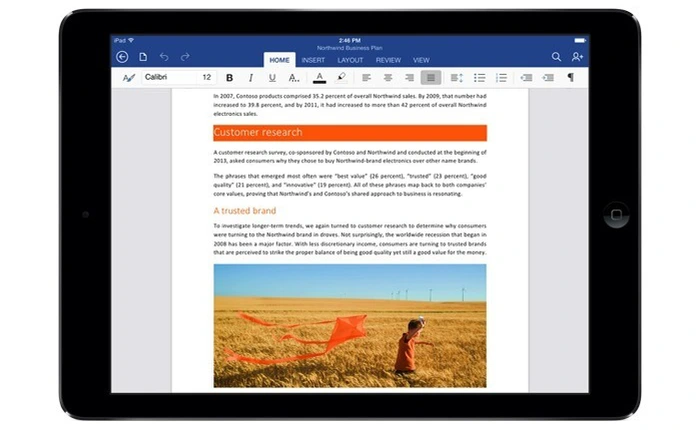Image resolution: width=700 pixels, height=430 pixels.
Task: Place cursor in 'The phrases that emerged' paragraph
Action: (350, 185)
